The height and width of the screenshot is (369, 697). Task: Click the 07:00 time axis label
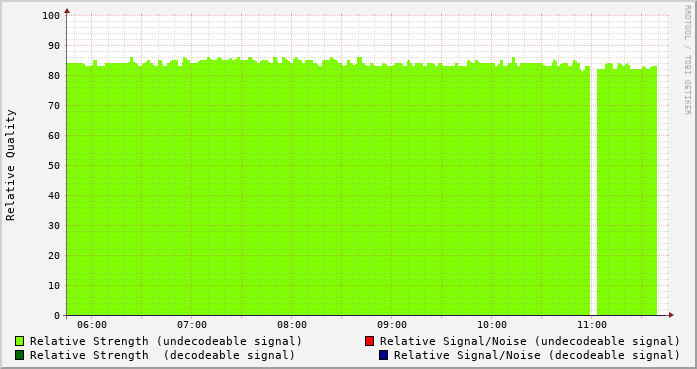click(x=192, y=325)
